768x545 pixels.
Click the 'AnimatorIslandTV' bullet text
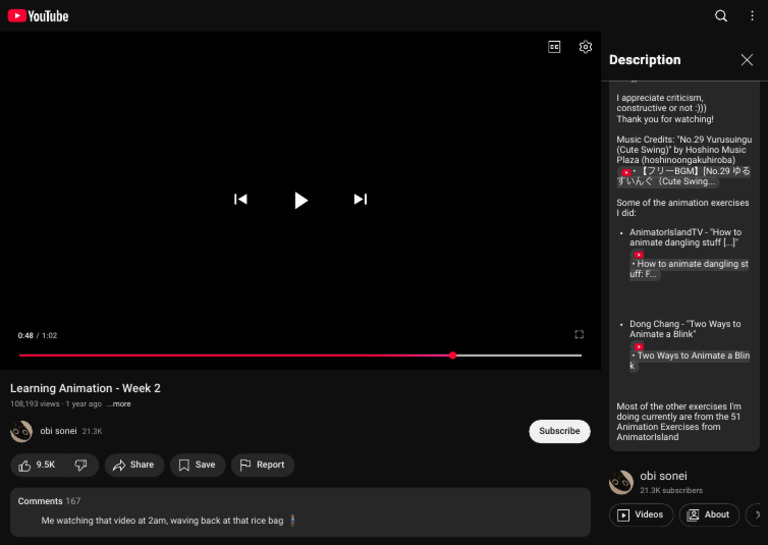click(685, 237)
